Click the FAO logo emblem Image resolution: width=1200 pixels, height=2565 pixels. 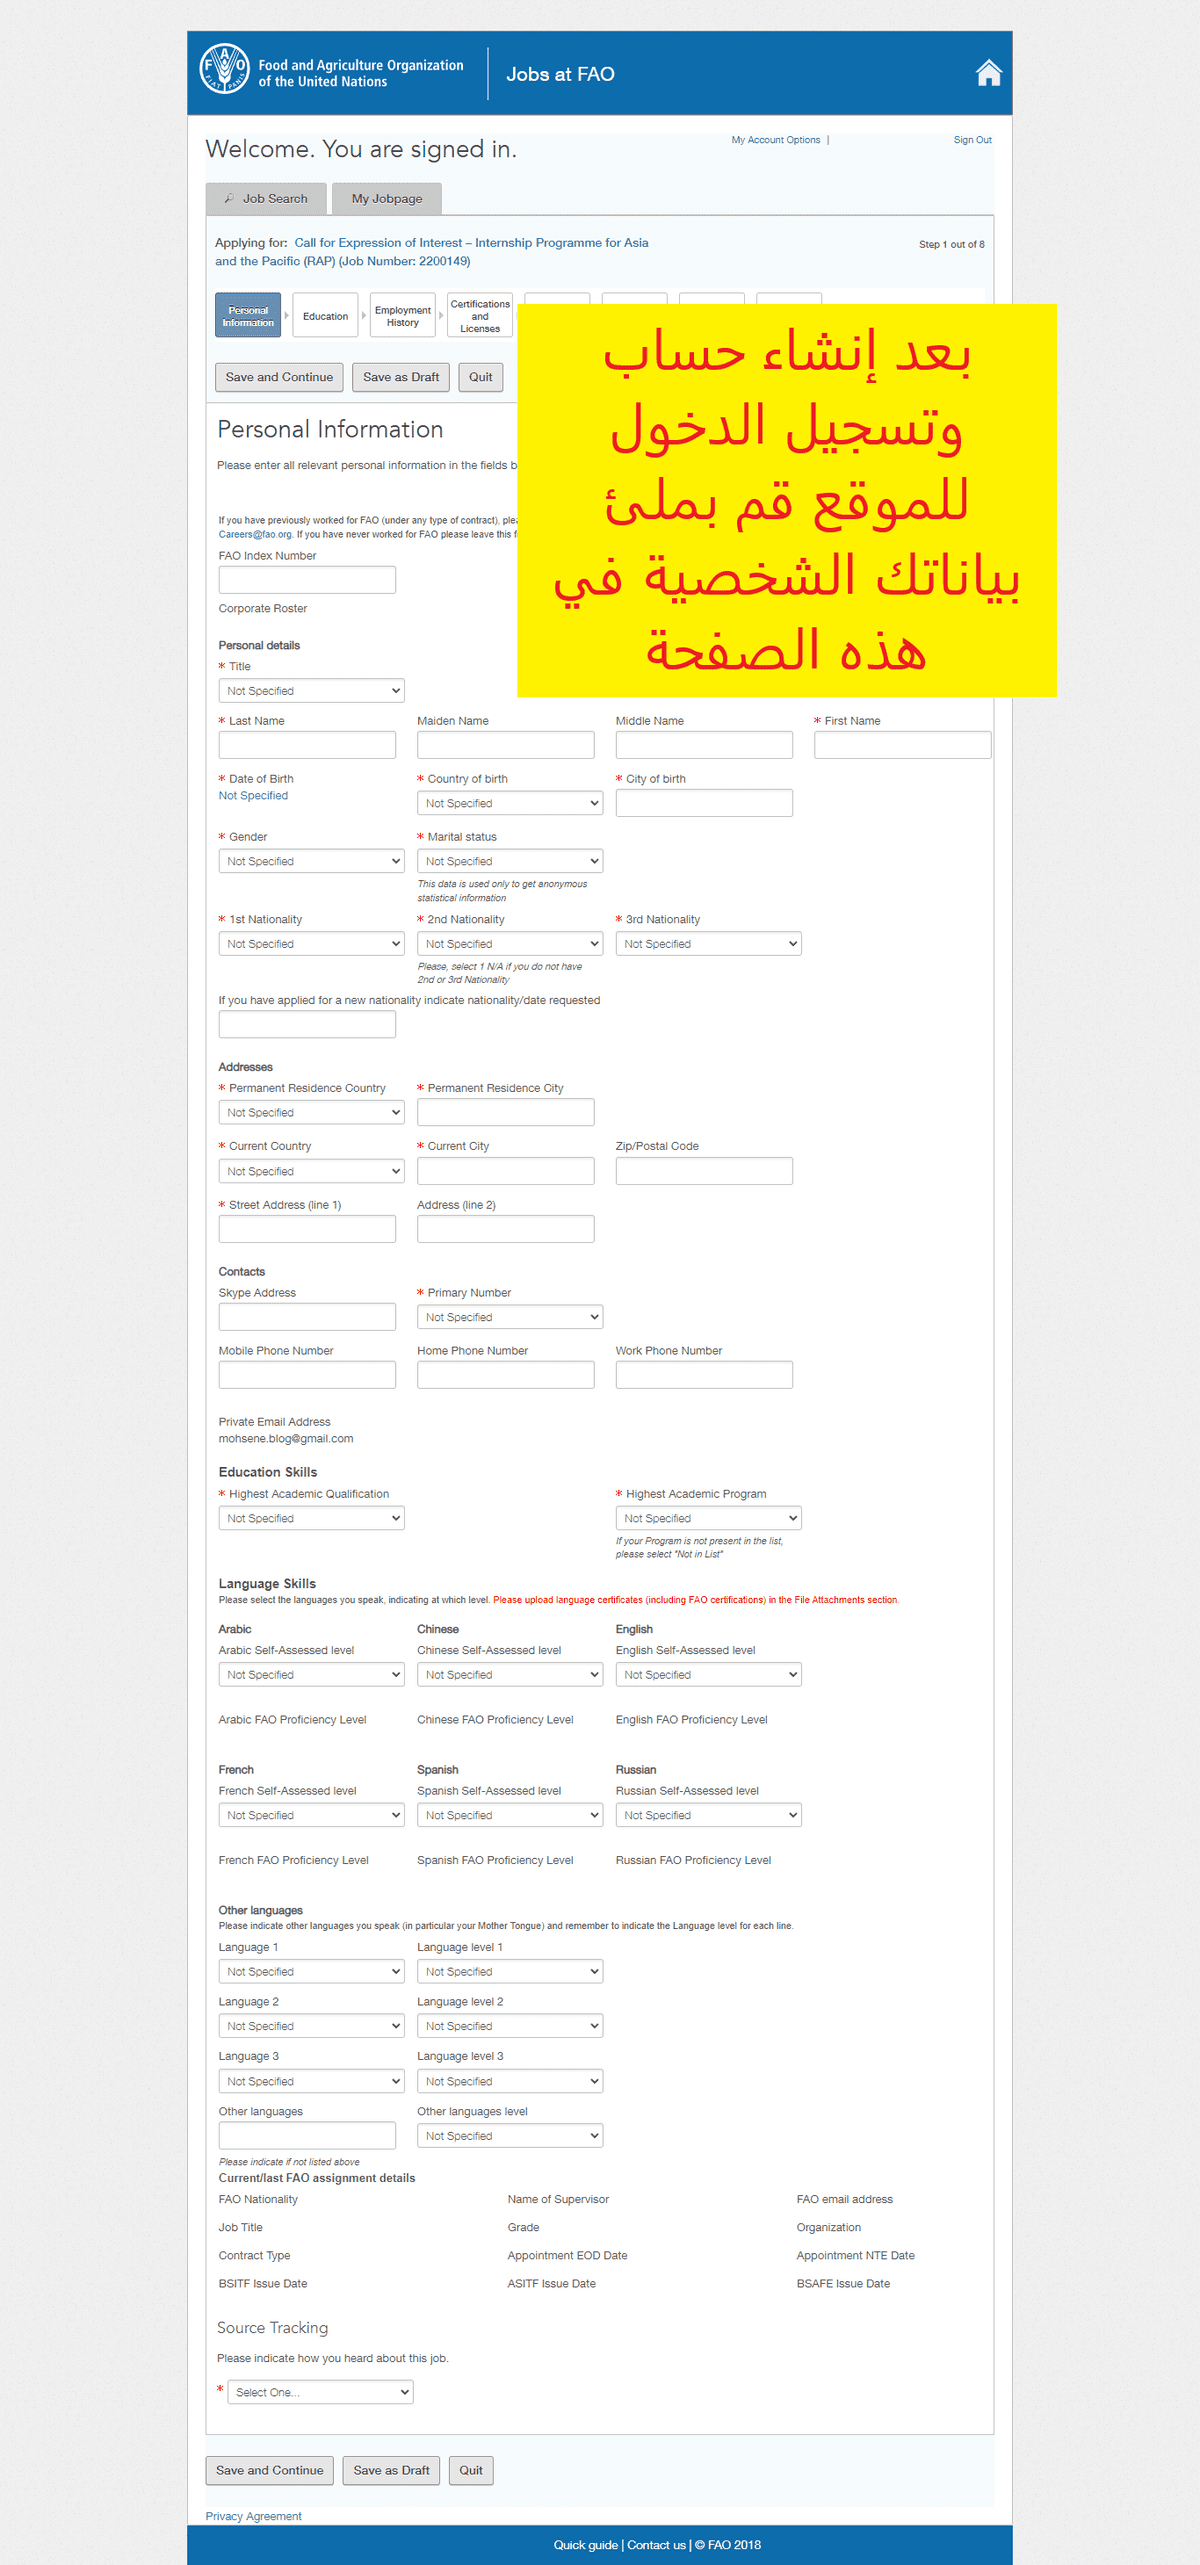[x=224, y=69]
